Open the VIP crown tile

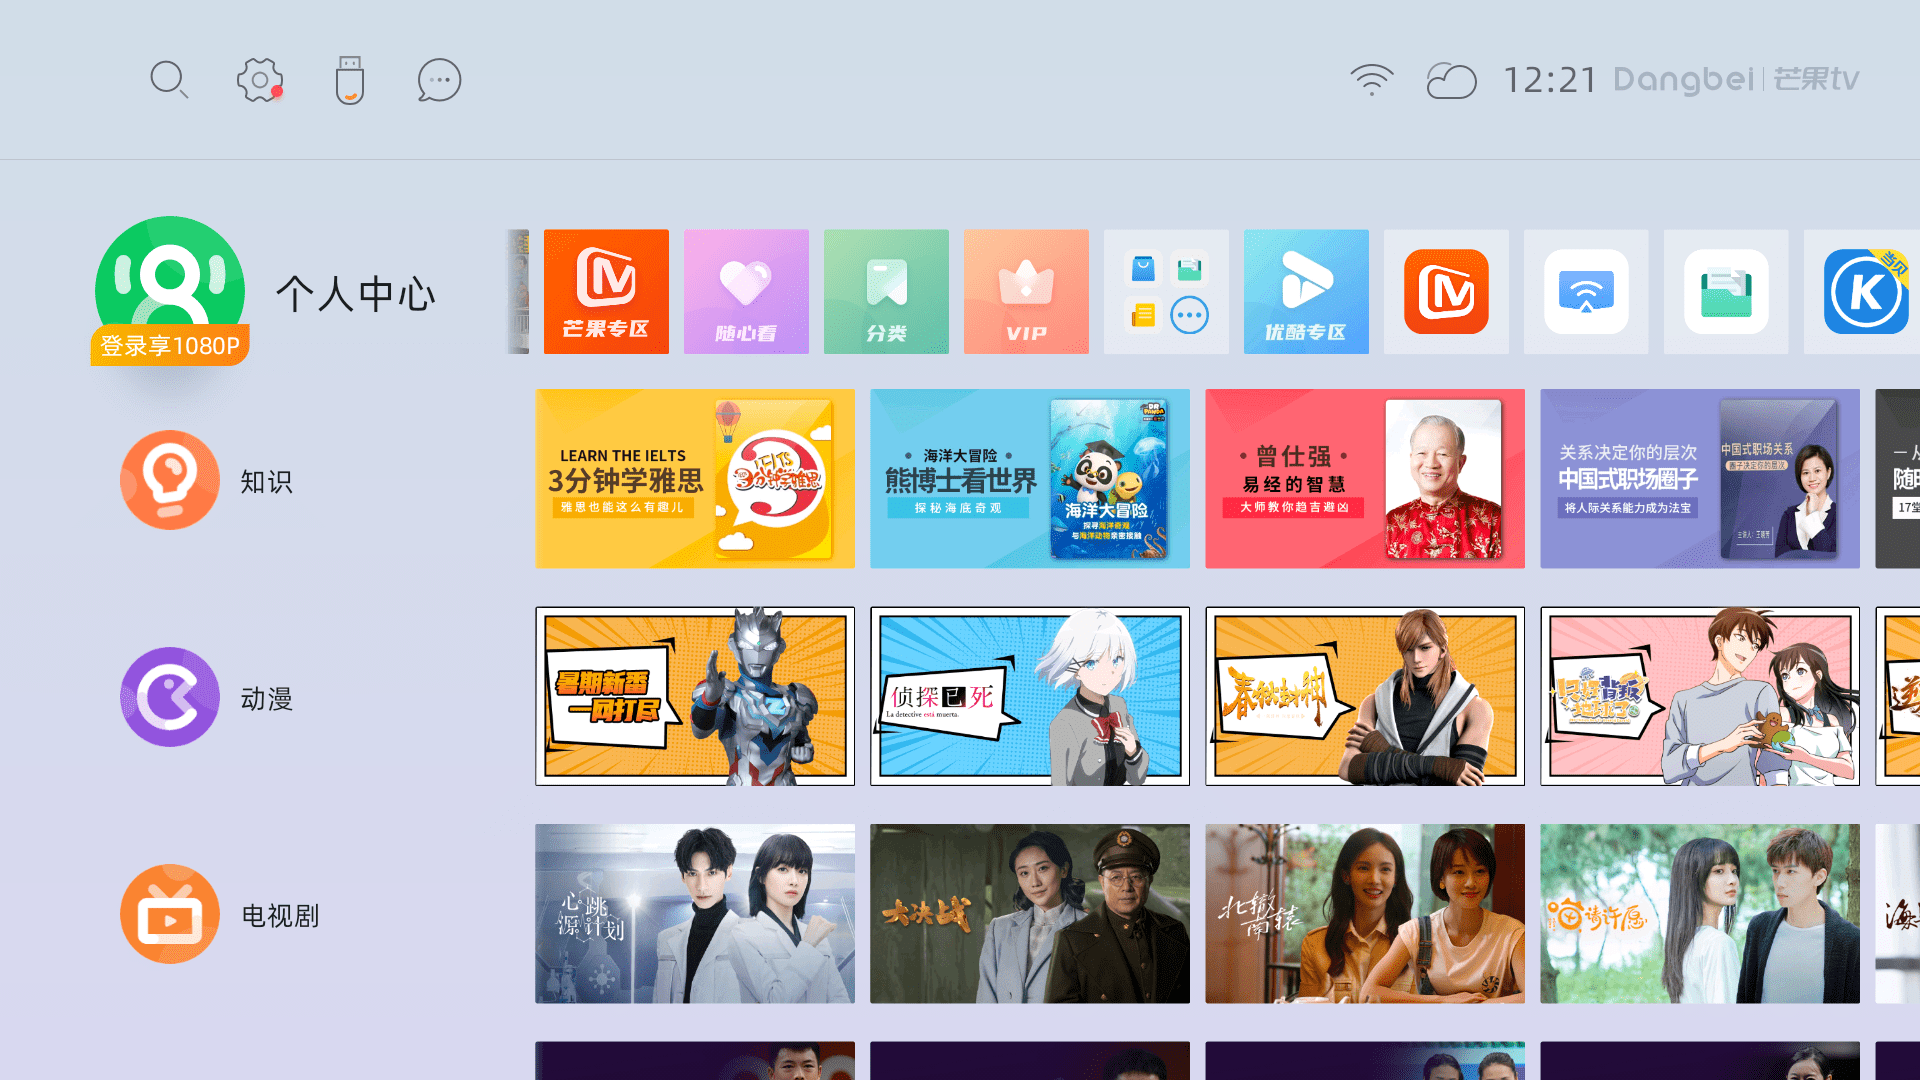point(1026,292)
